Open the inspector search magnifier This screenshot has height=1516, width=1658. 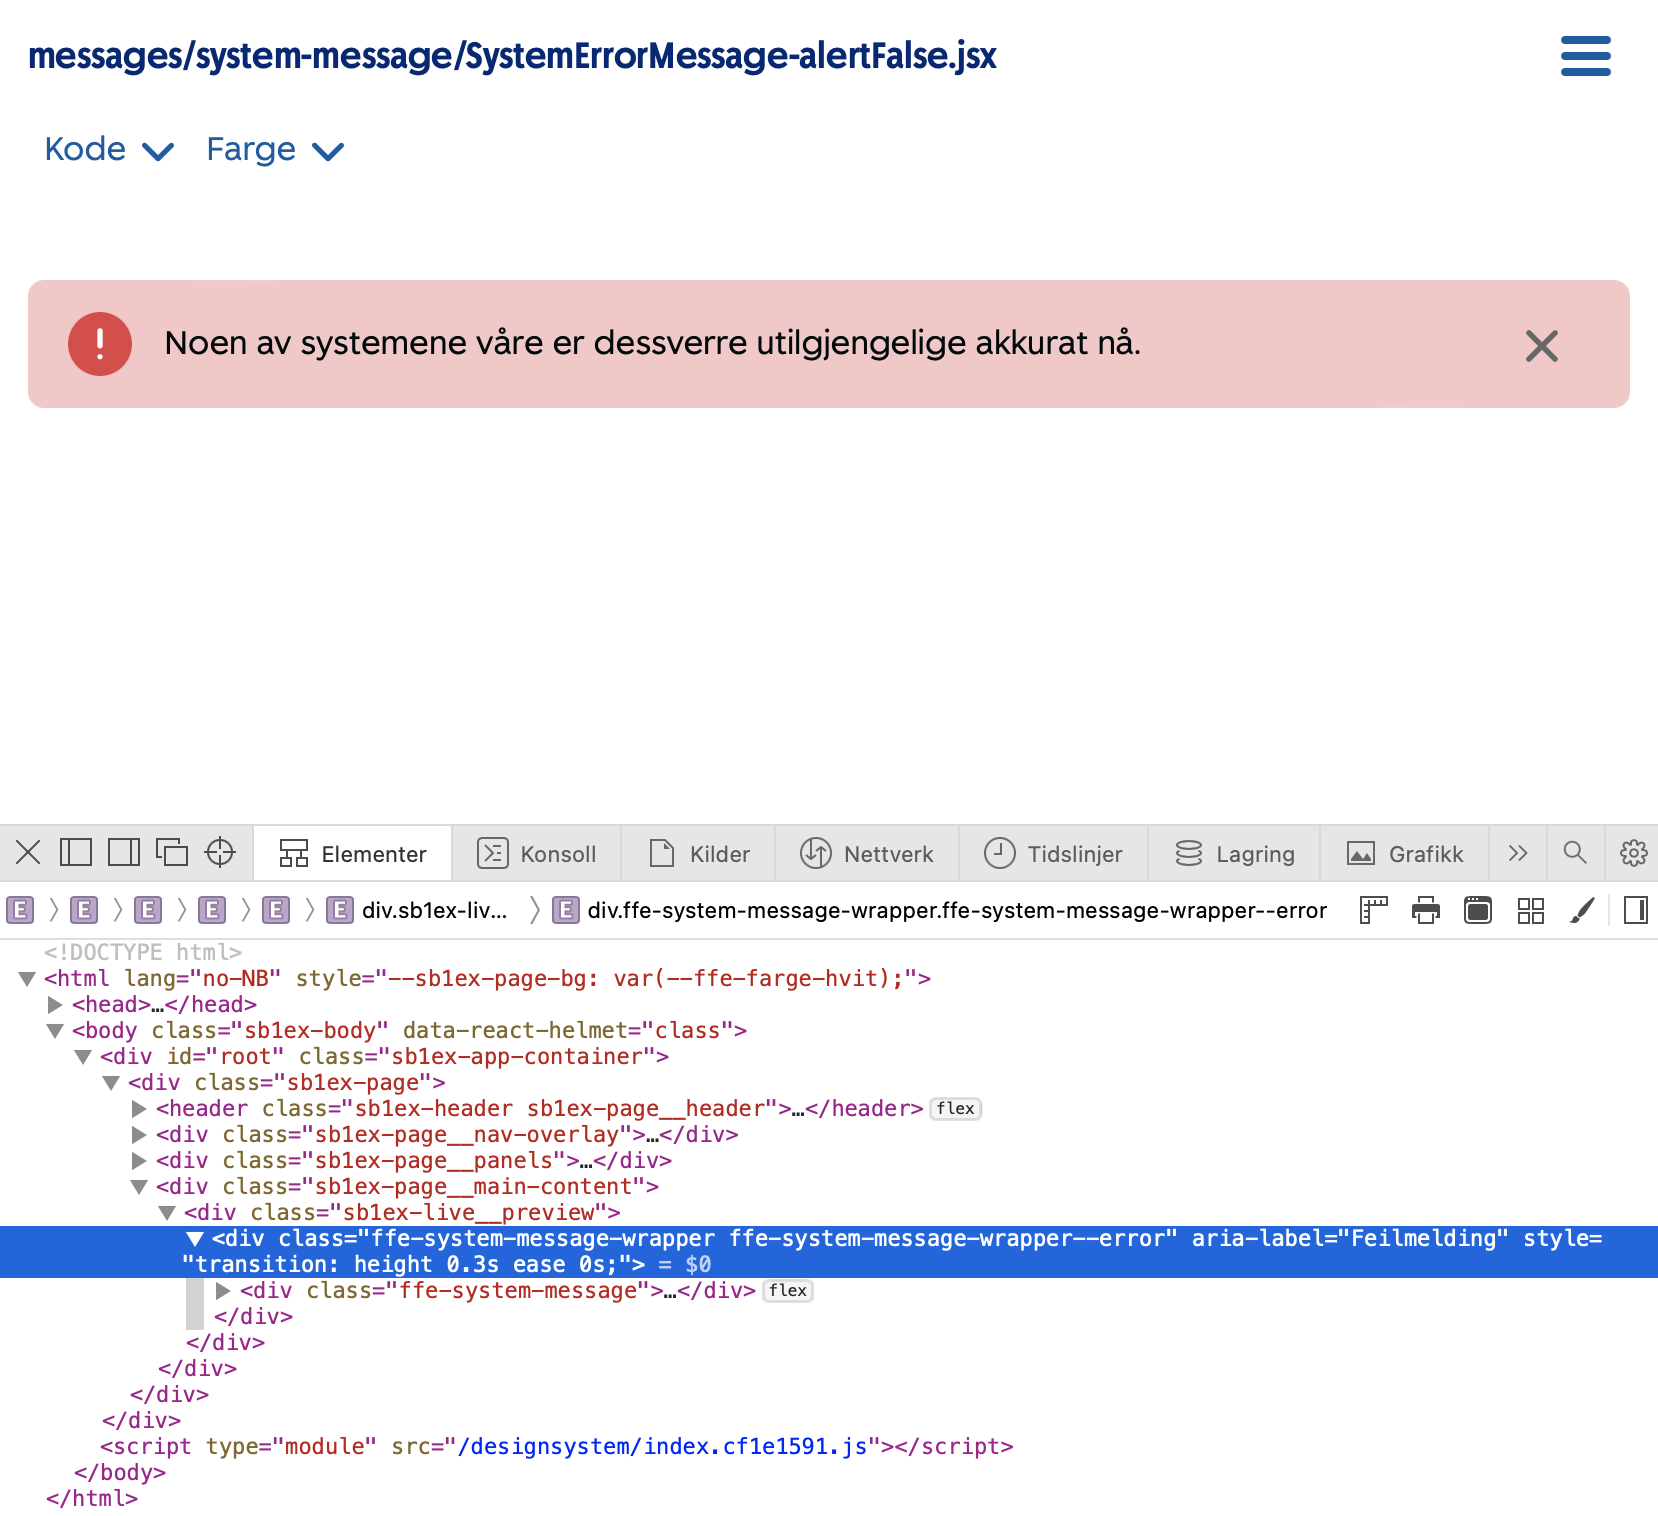pyautogui.click(x=1575, y=853)
